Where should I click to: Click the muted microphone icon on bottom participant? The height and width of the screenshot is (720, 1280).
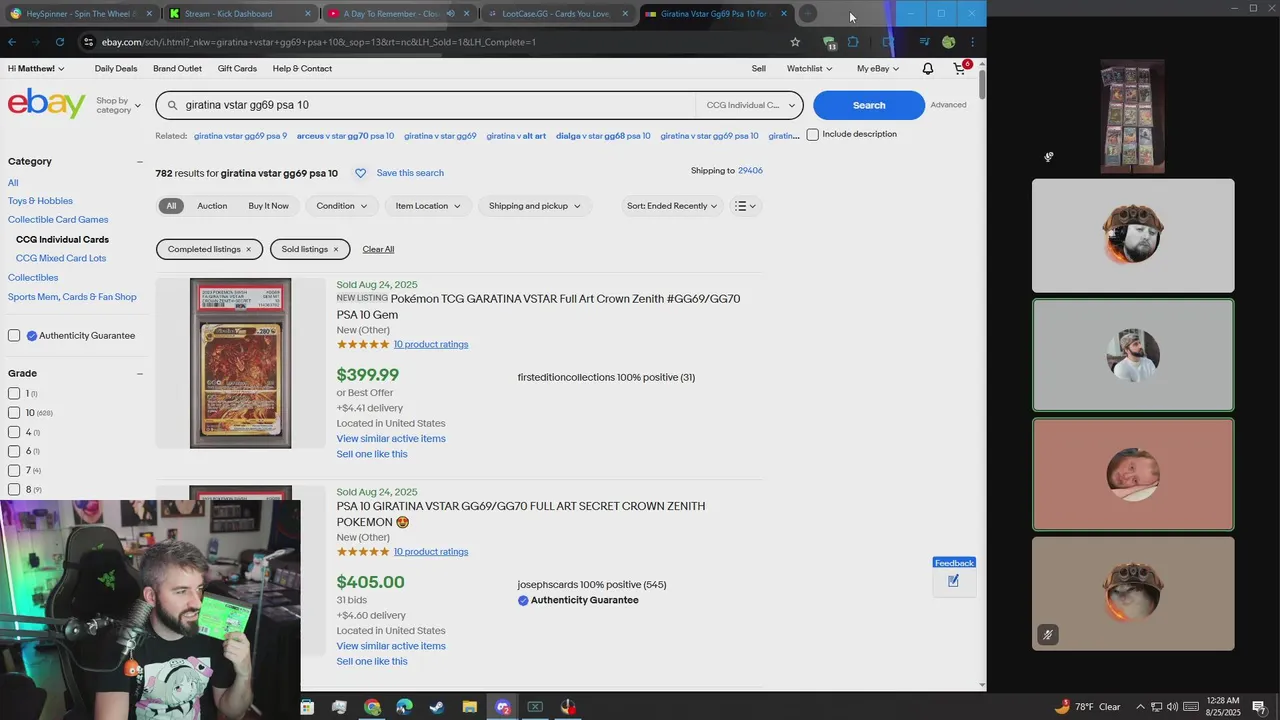[x=1048, y=634]
